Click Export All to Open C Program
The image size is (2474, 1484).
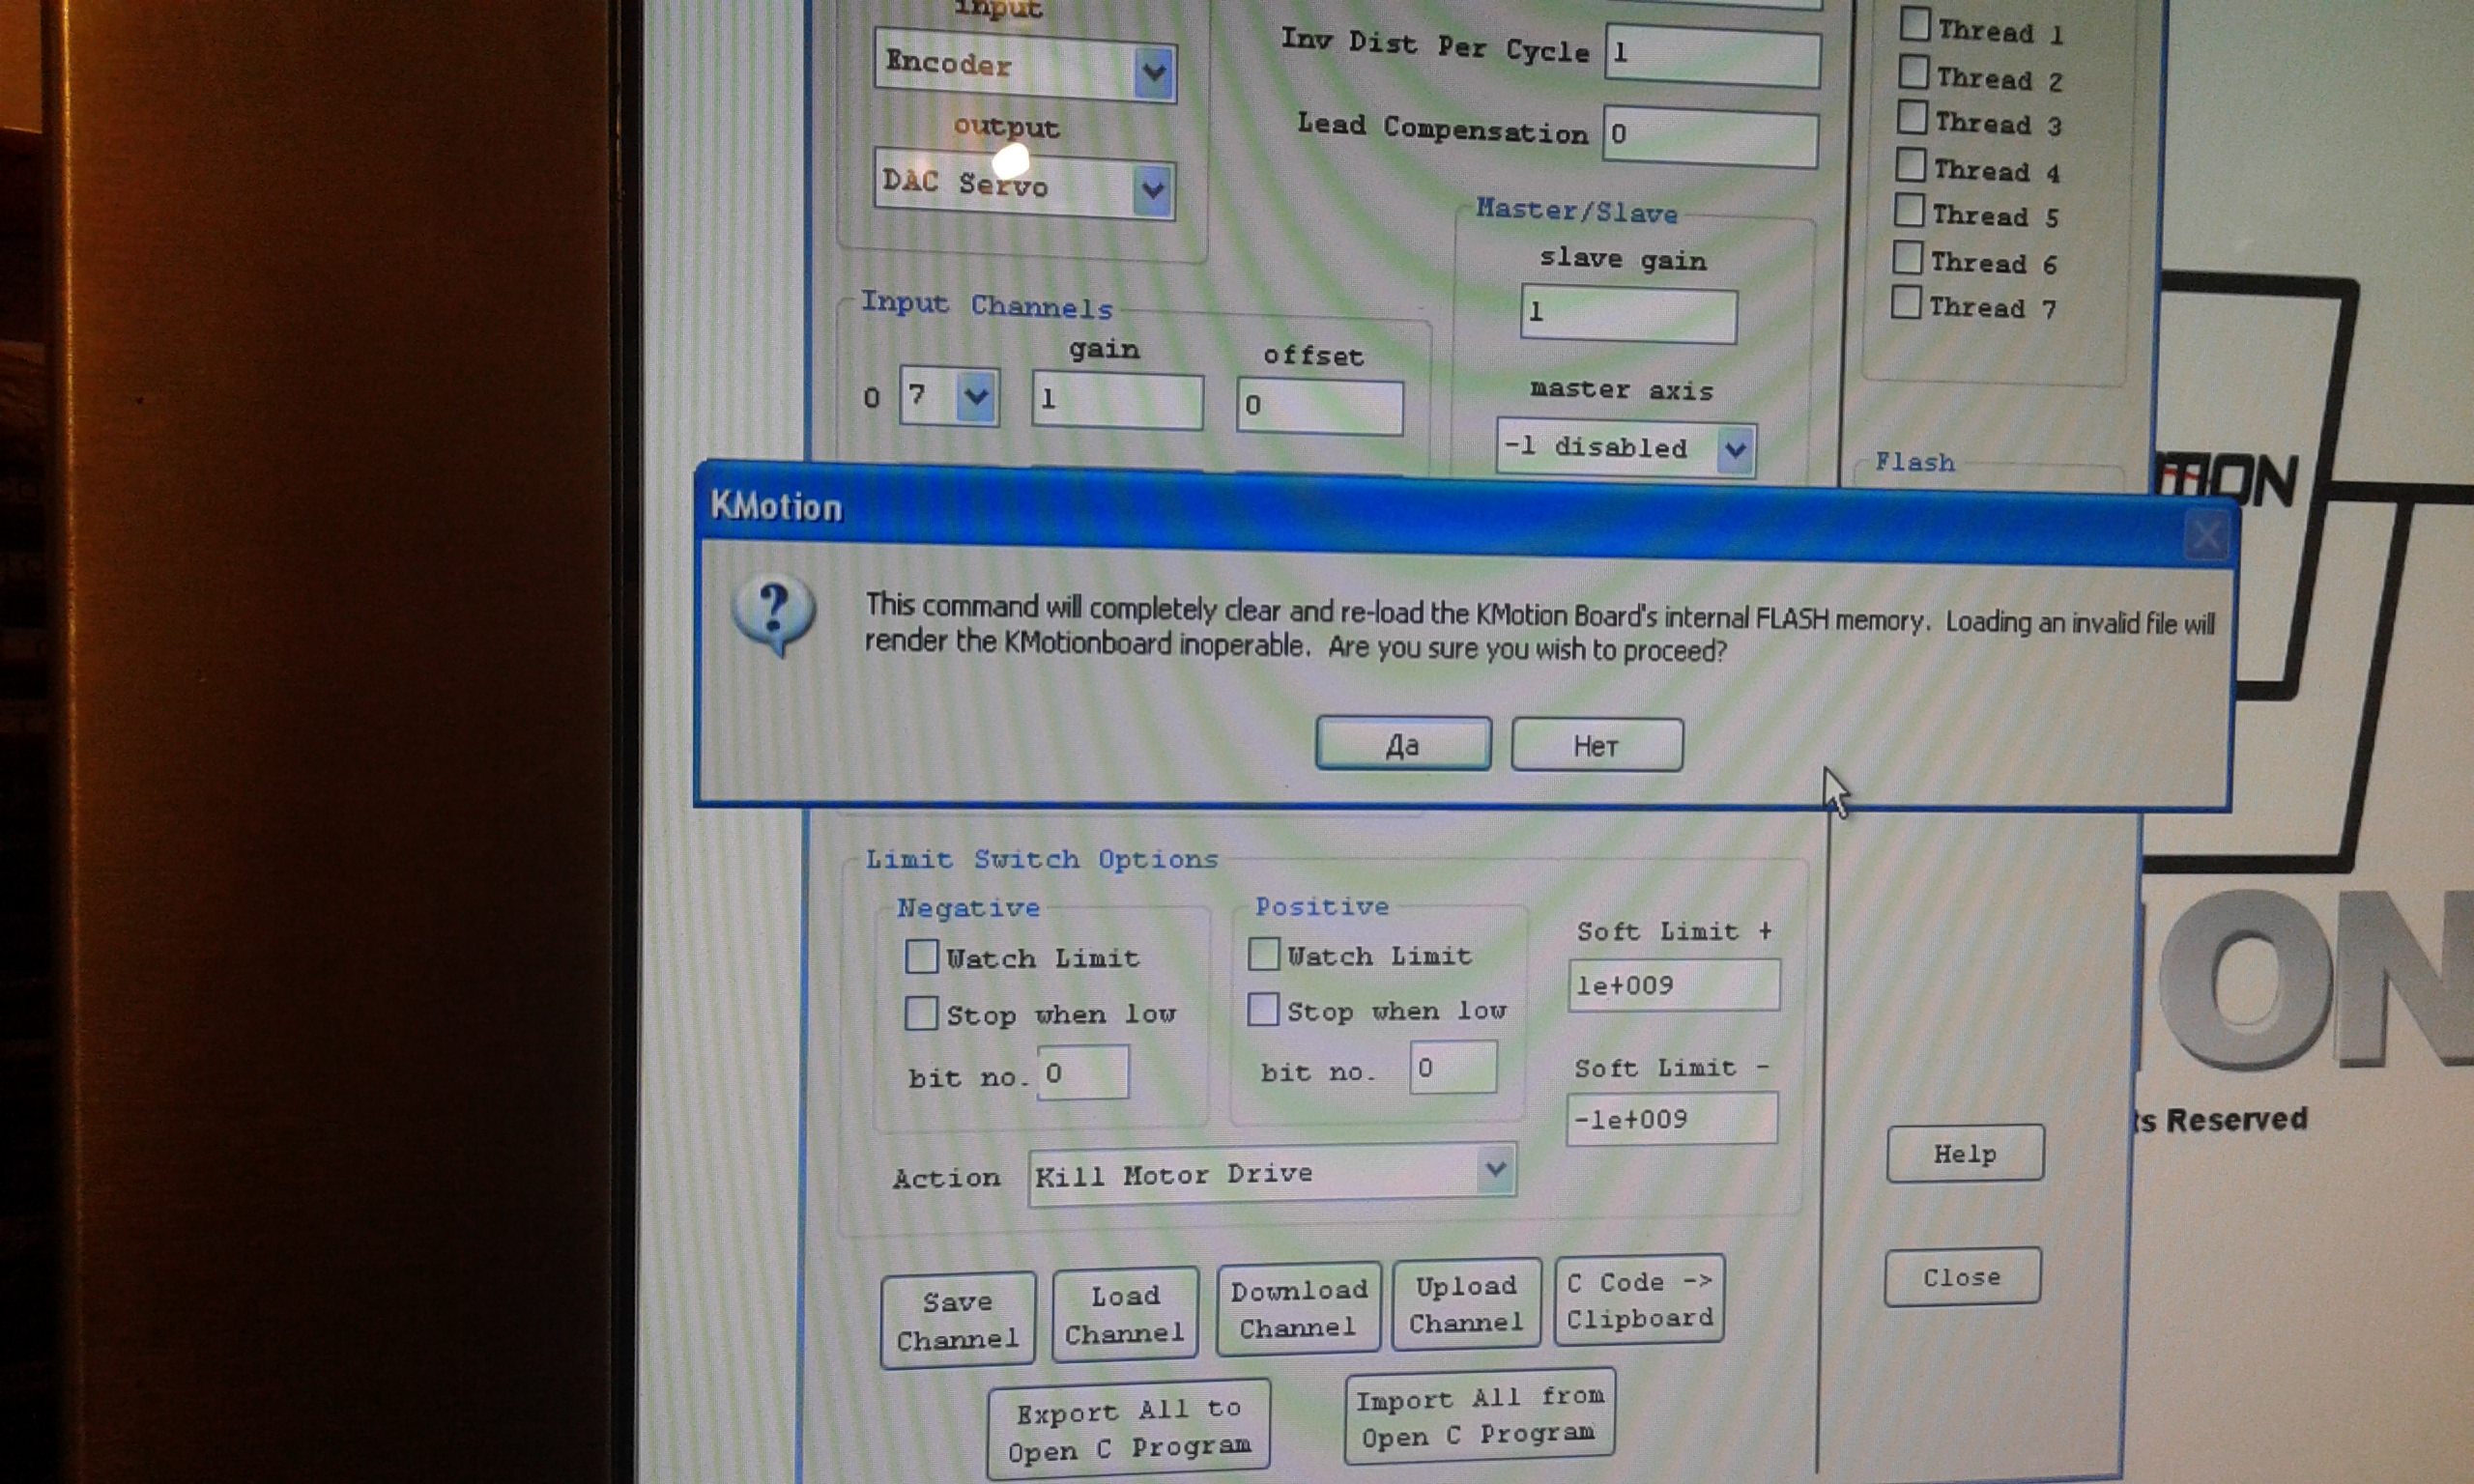coord(1128,1429)
